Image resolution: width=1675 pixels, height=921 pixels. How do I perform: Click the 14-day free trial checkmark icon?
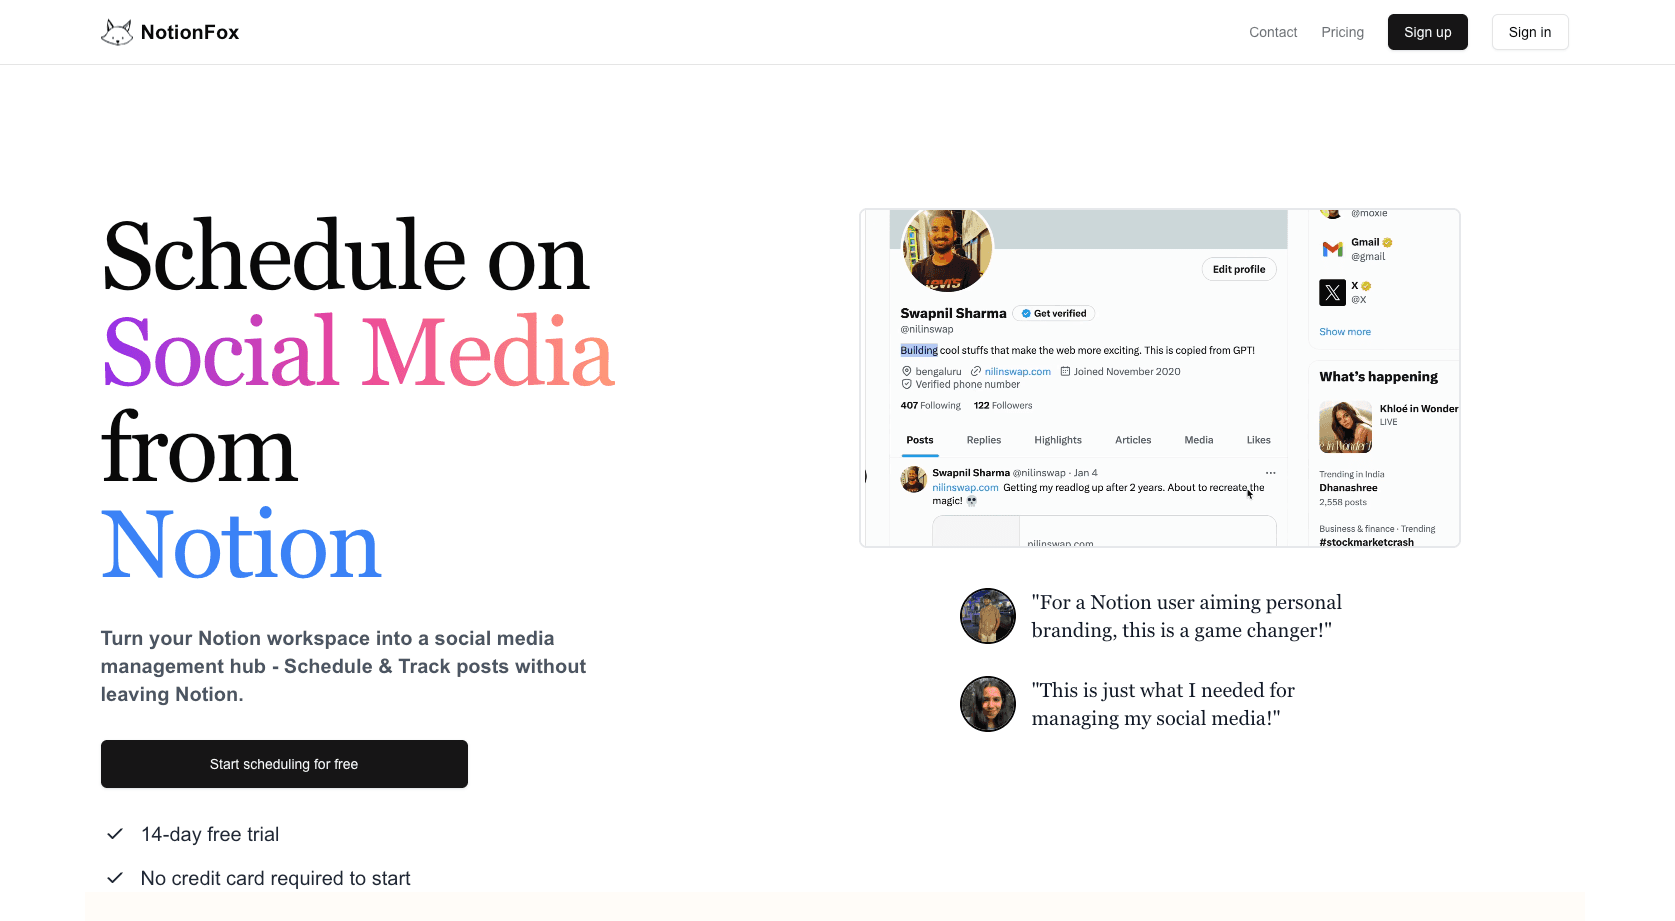coord(115,834)
